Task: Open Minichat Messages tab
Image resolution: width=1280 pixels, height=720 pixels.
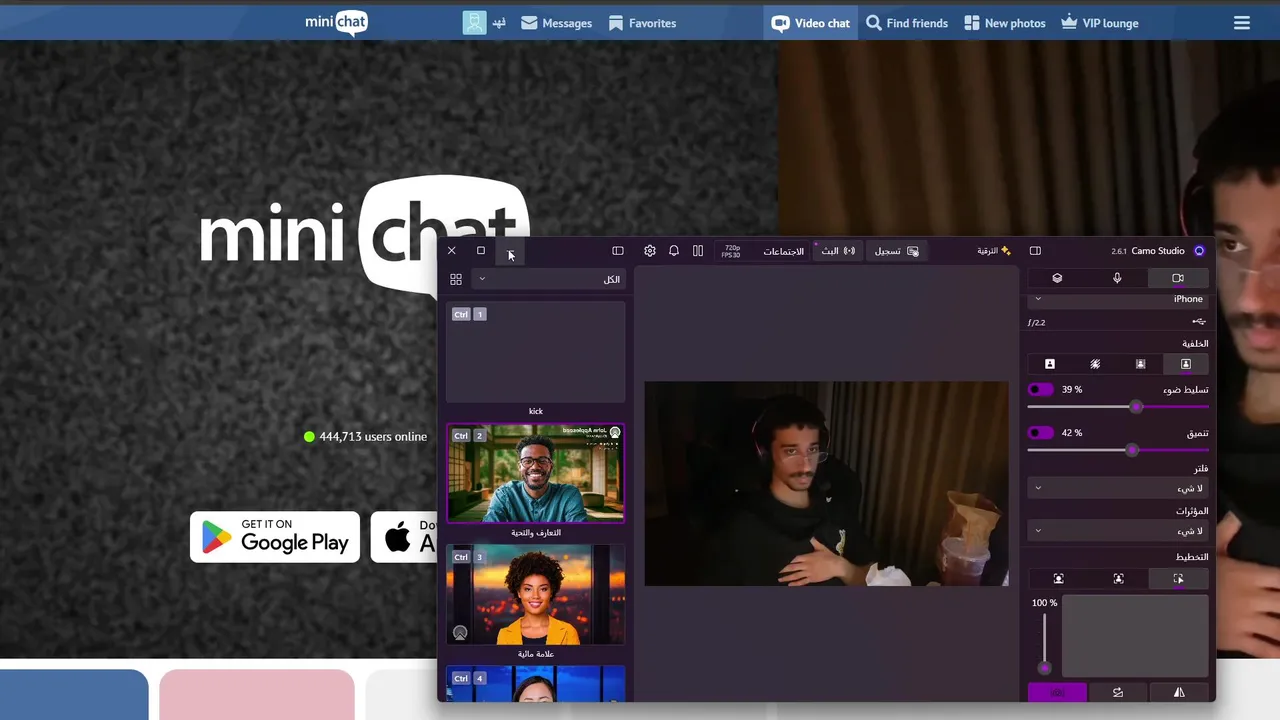Action: point(557,23)
